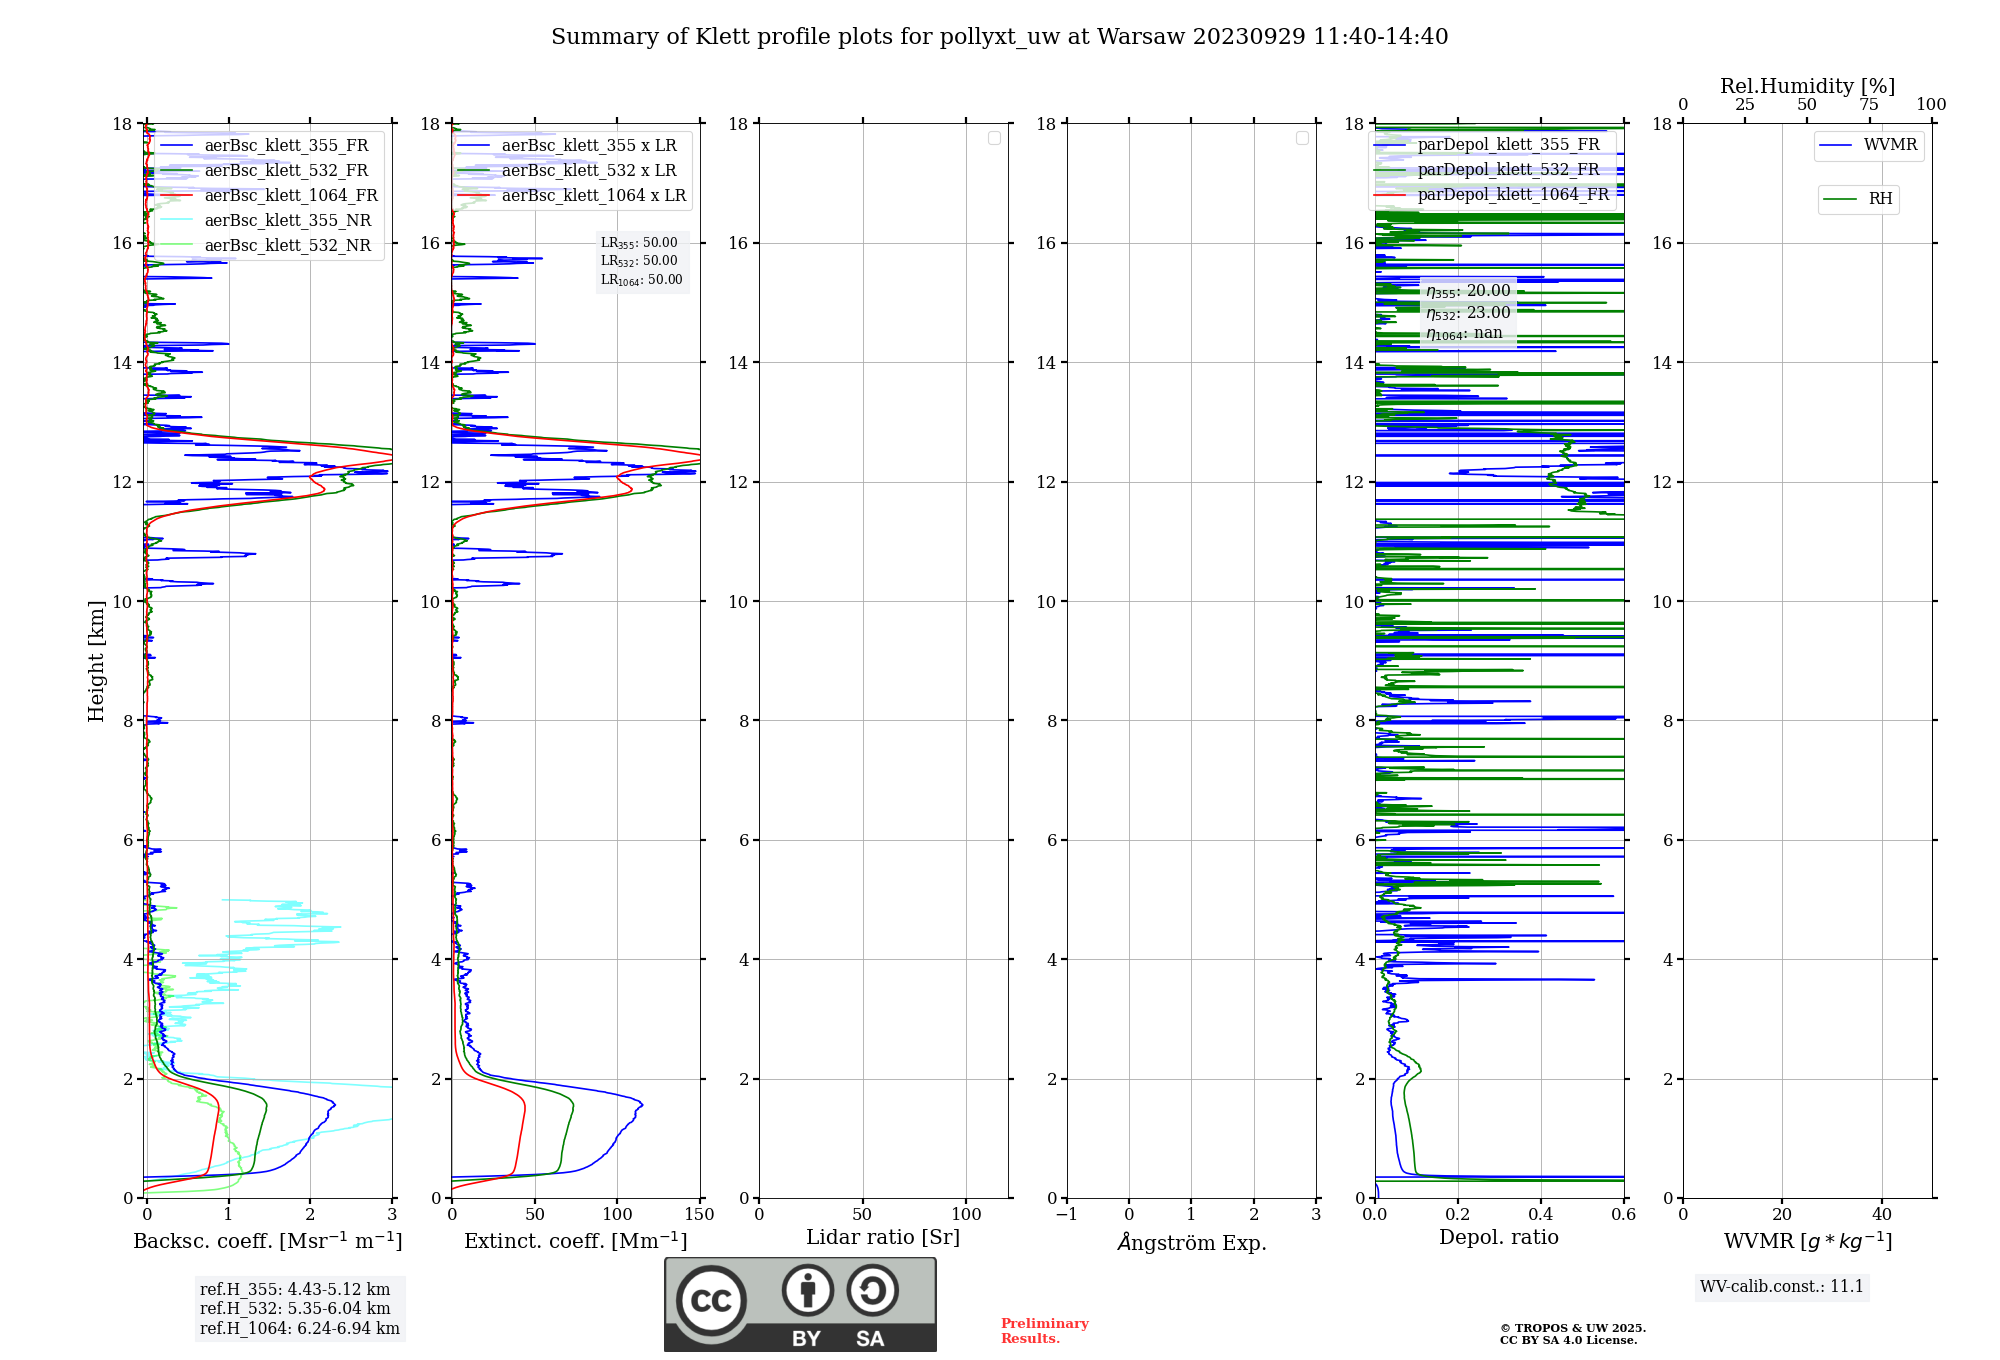This screenshot has width=2000, height=1360.
Task: Click the LR532: 50.00 annotation
Action: click(639, 261)
